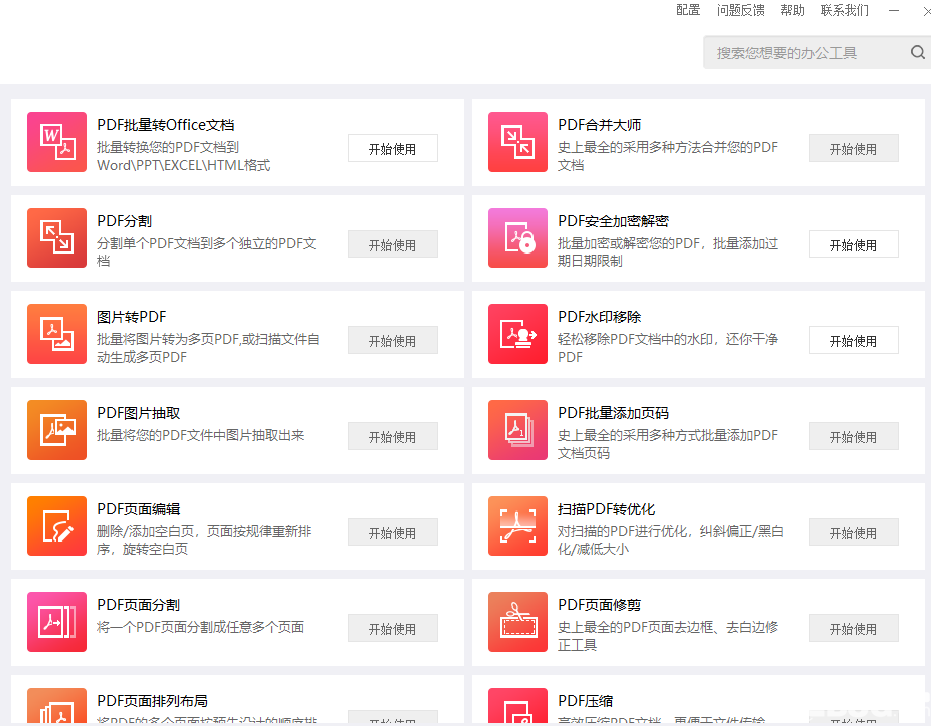Open the PDF页面修剪 scissors icon
931x726 pixels.
tap(518, 622)
